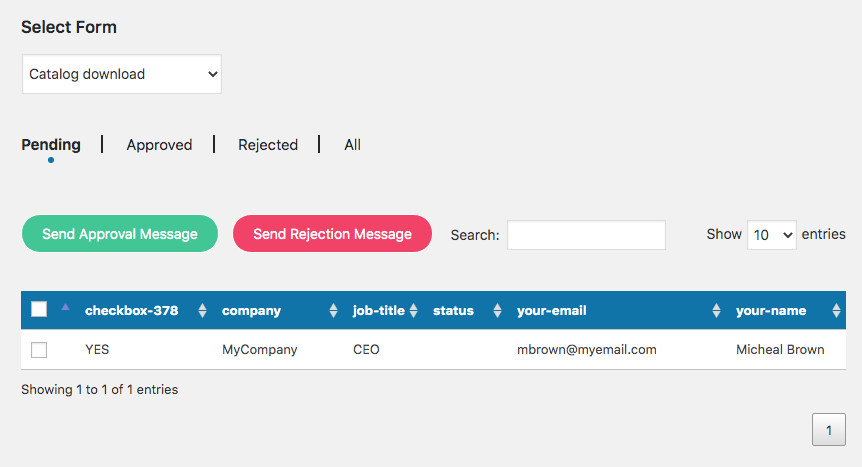Click Send Approval Message button
Screen dimensions: 862x467
(120, 234)
